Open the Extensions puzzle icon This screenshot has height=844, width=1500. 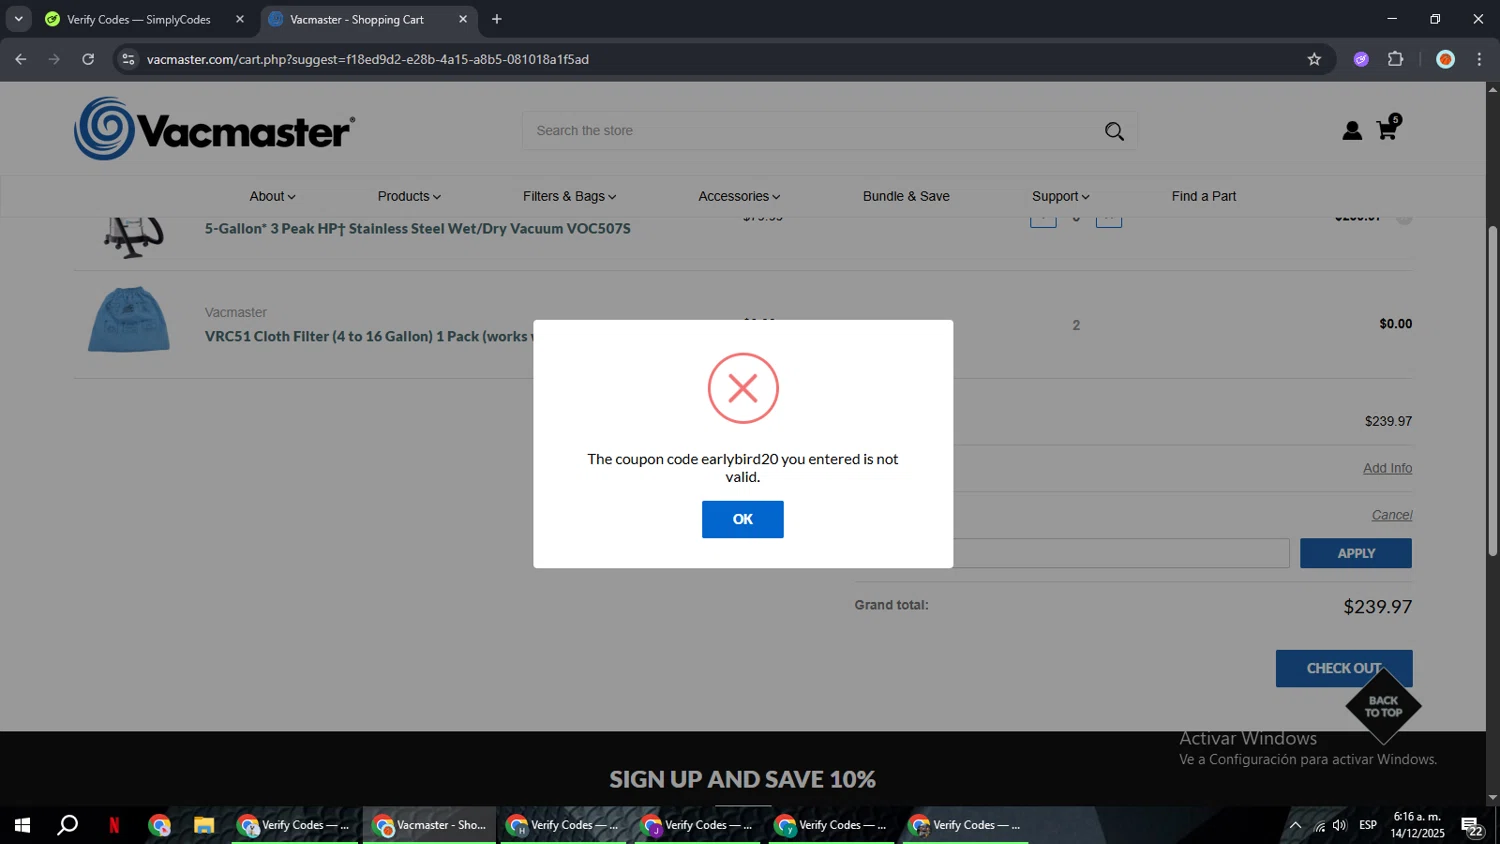1396,59
